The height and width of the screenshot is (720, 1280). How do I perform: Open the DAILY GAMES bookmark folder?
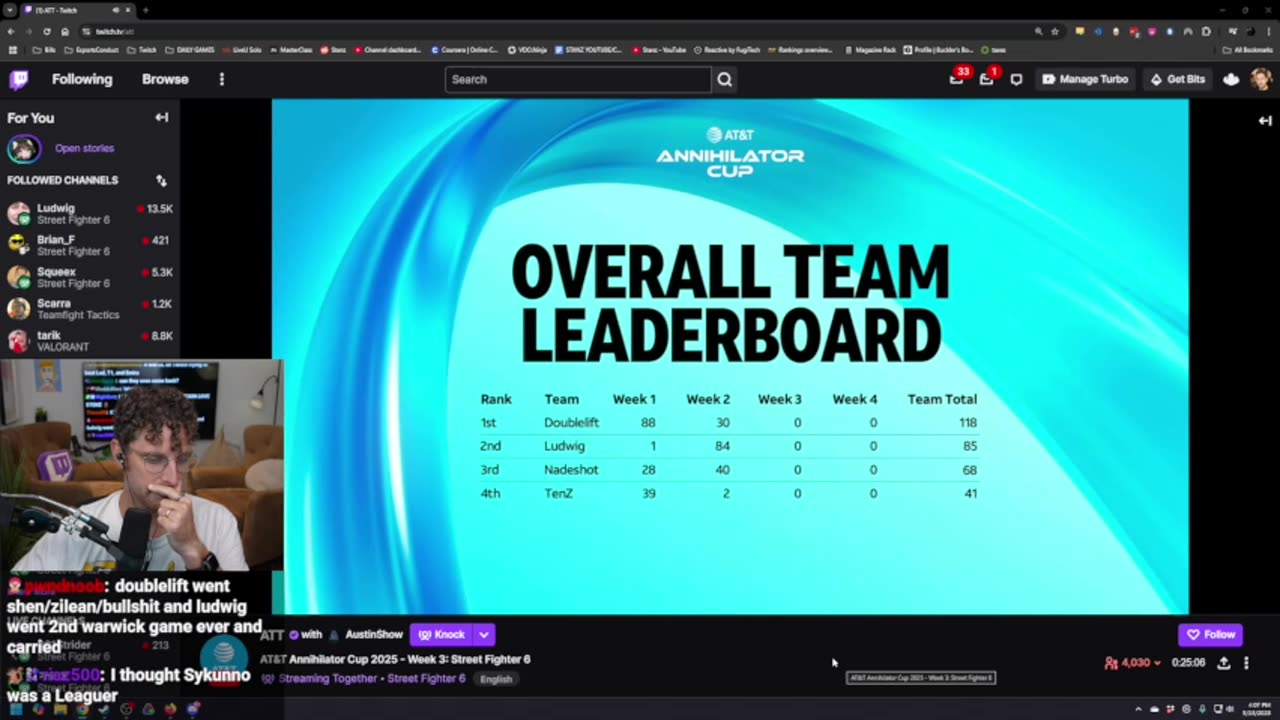click(189, 49)
